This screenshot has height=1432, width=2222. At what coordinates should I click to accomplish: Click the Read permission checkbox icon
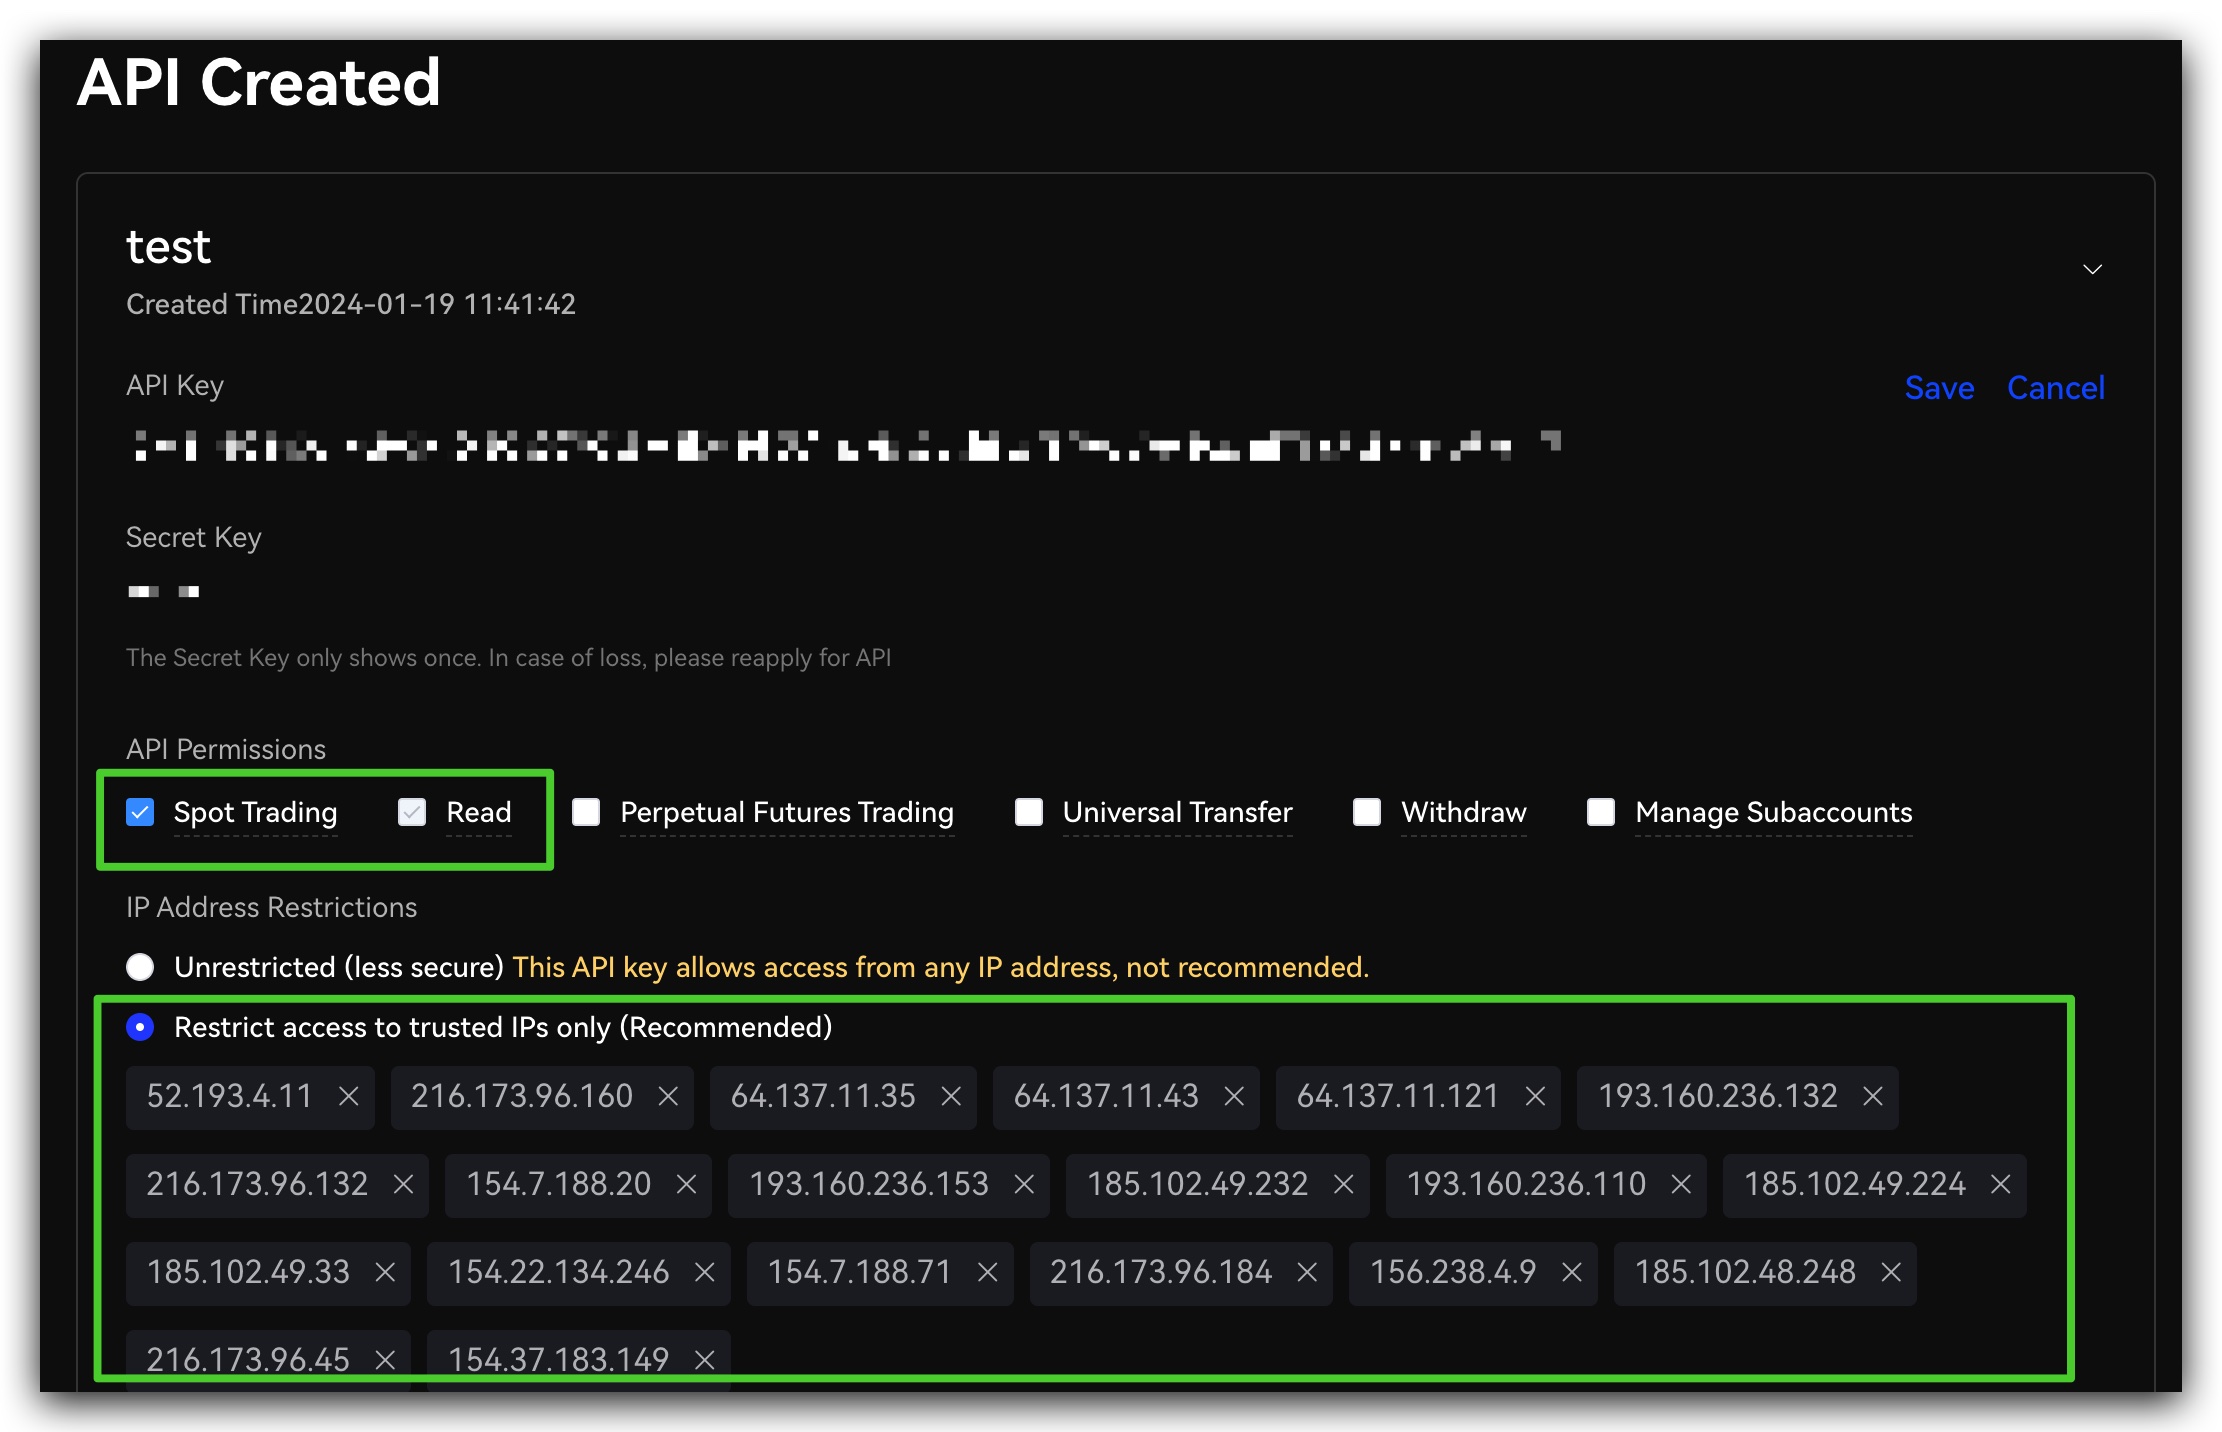(410, 810)
